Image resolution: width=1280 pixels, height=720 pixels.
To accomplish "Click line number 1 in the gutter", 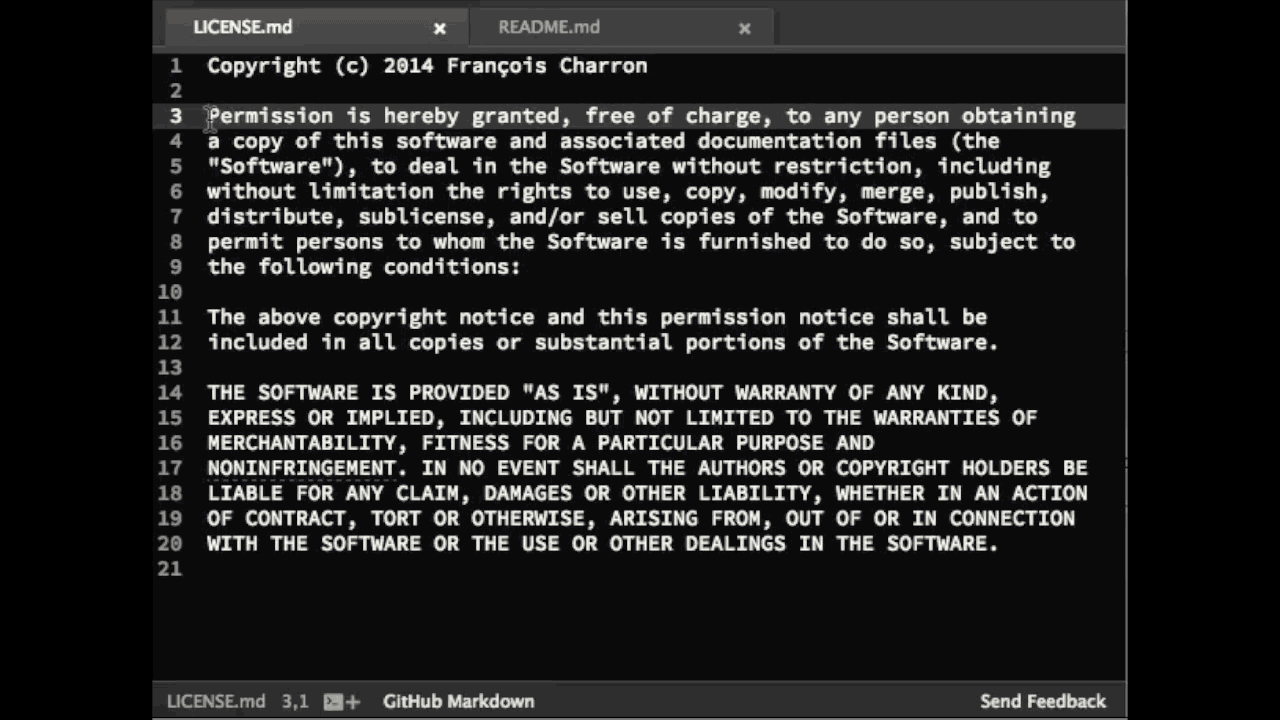I will [x=176, y=65].
